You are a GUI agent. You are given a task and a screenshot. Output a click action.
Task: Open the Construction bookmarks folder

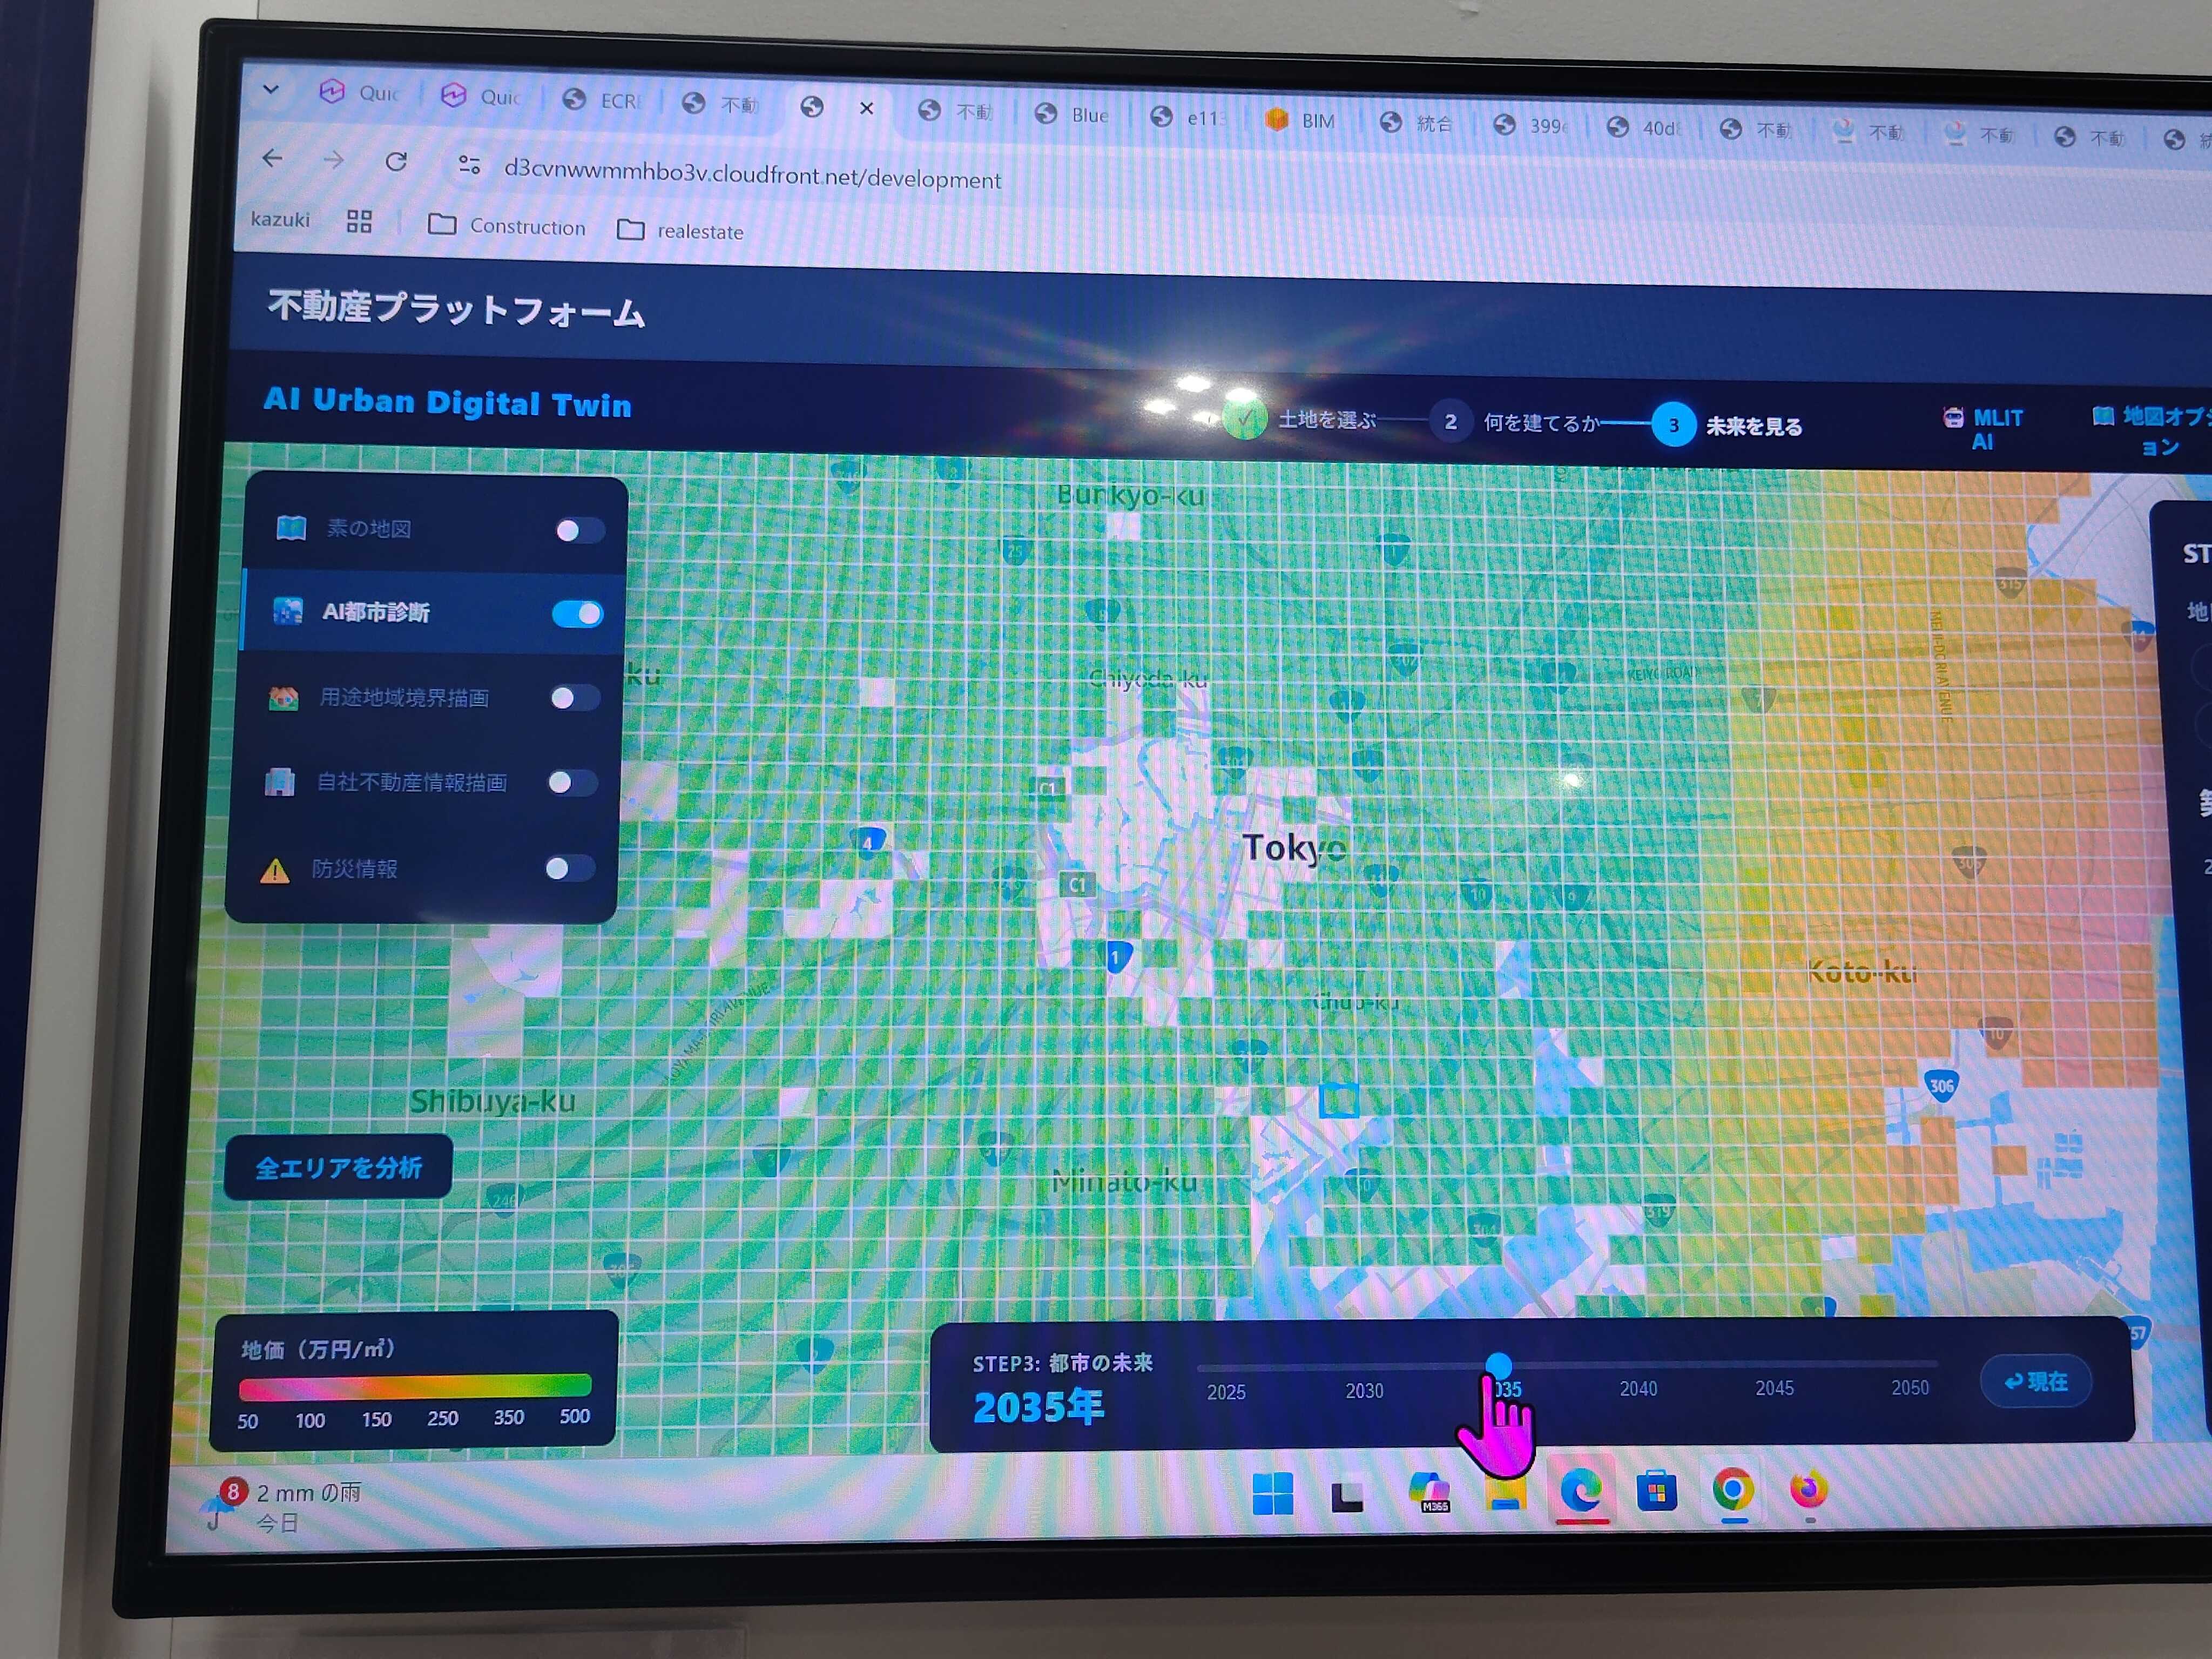(x=507, y=226)
